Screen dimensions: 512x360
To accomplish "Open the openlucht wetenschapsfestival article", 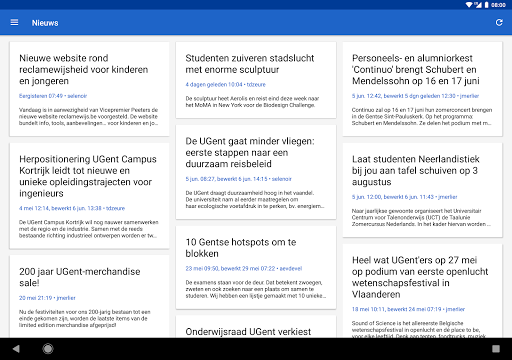I will coord(422,291).
